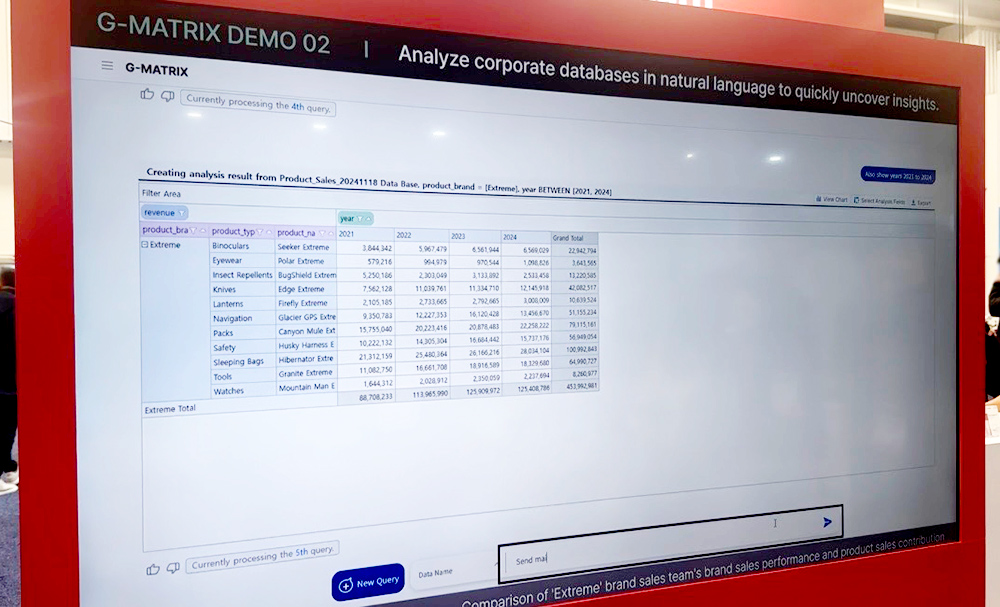Thumbs down the 4th query response
This screenshot has width=1000, height=607.
(168, 96)
